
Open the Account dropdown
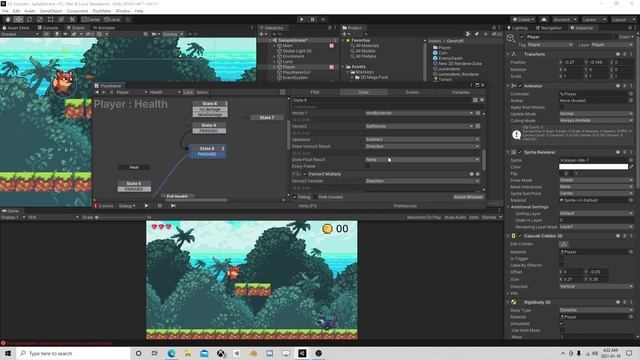[x=564, y=19]
